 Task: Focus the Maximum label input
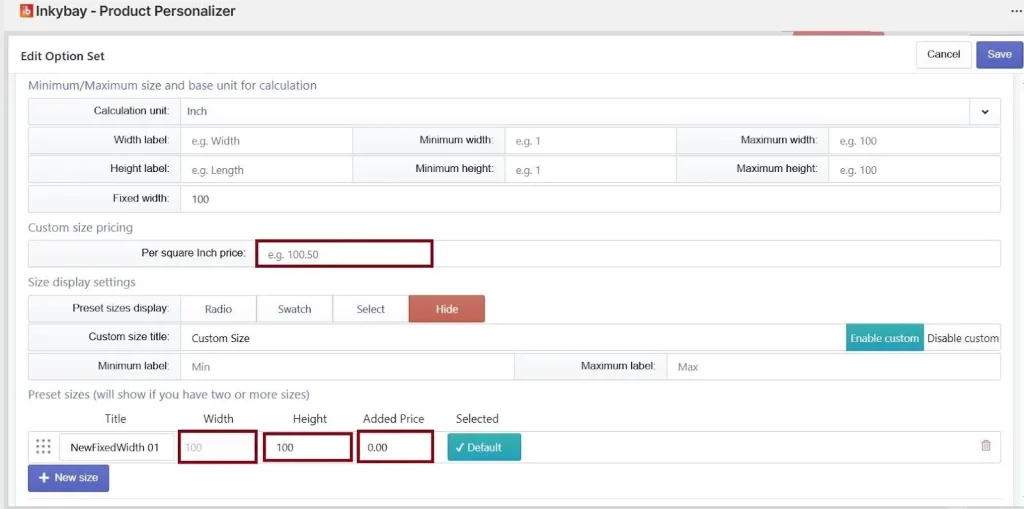pos(833,367)
